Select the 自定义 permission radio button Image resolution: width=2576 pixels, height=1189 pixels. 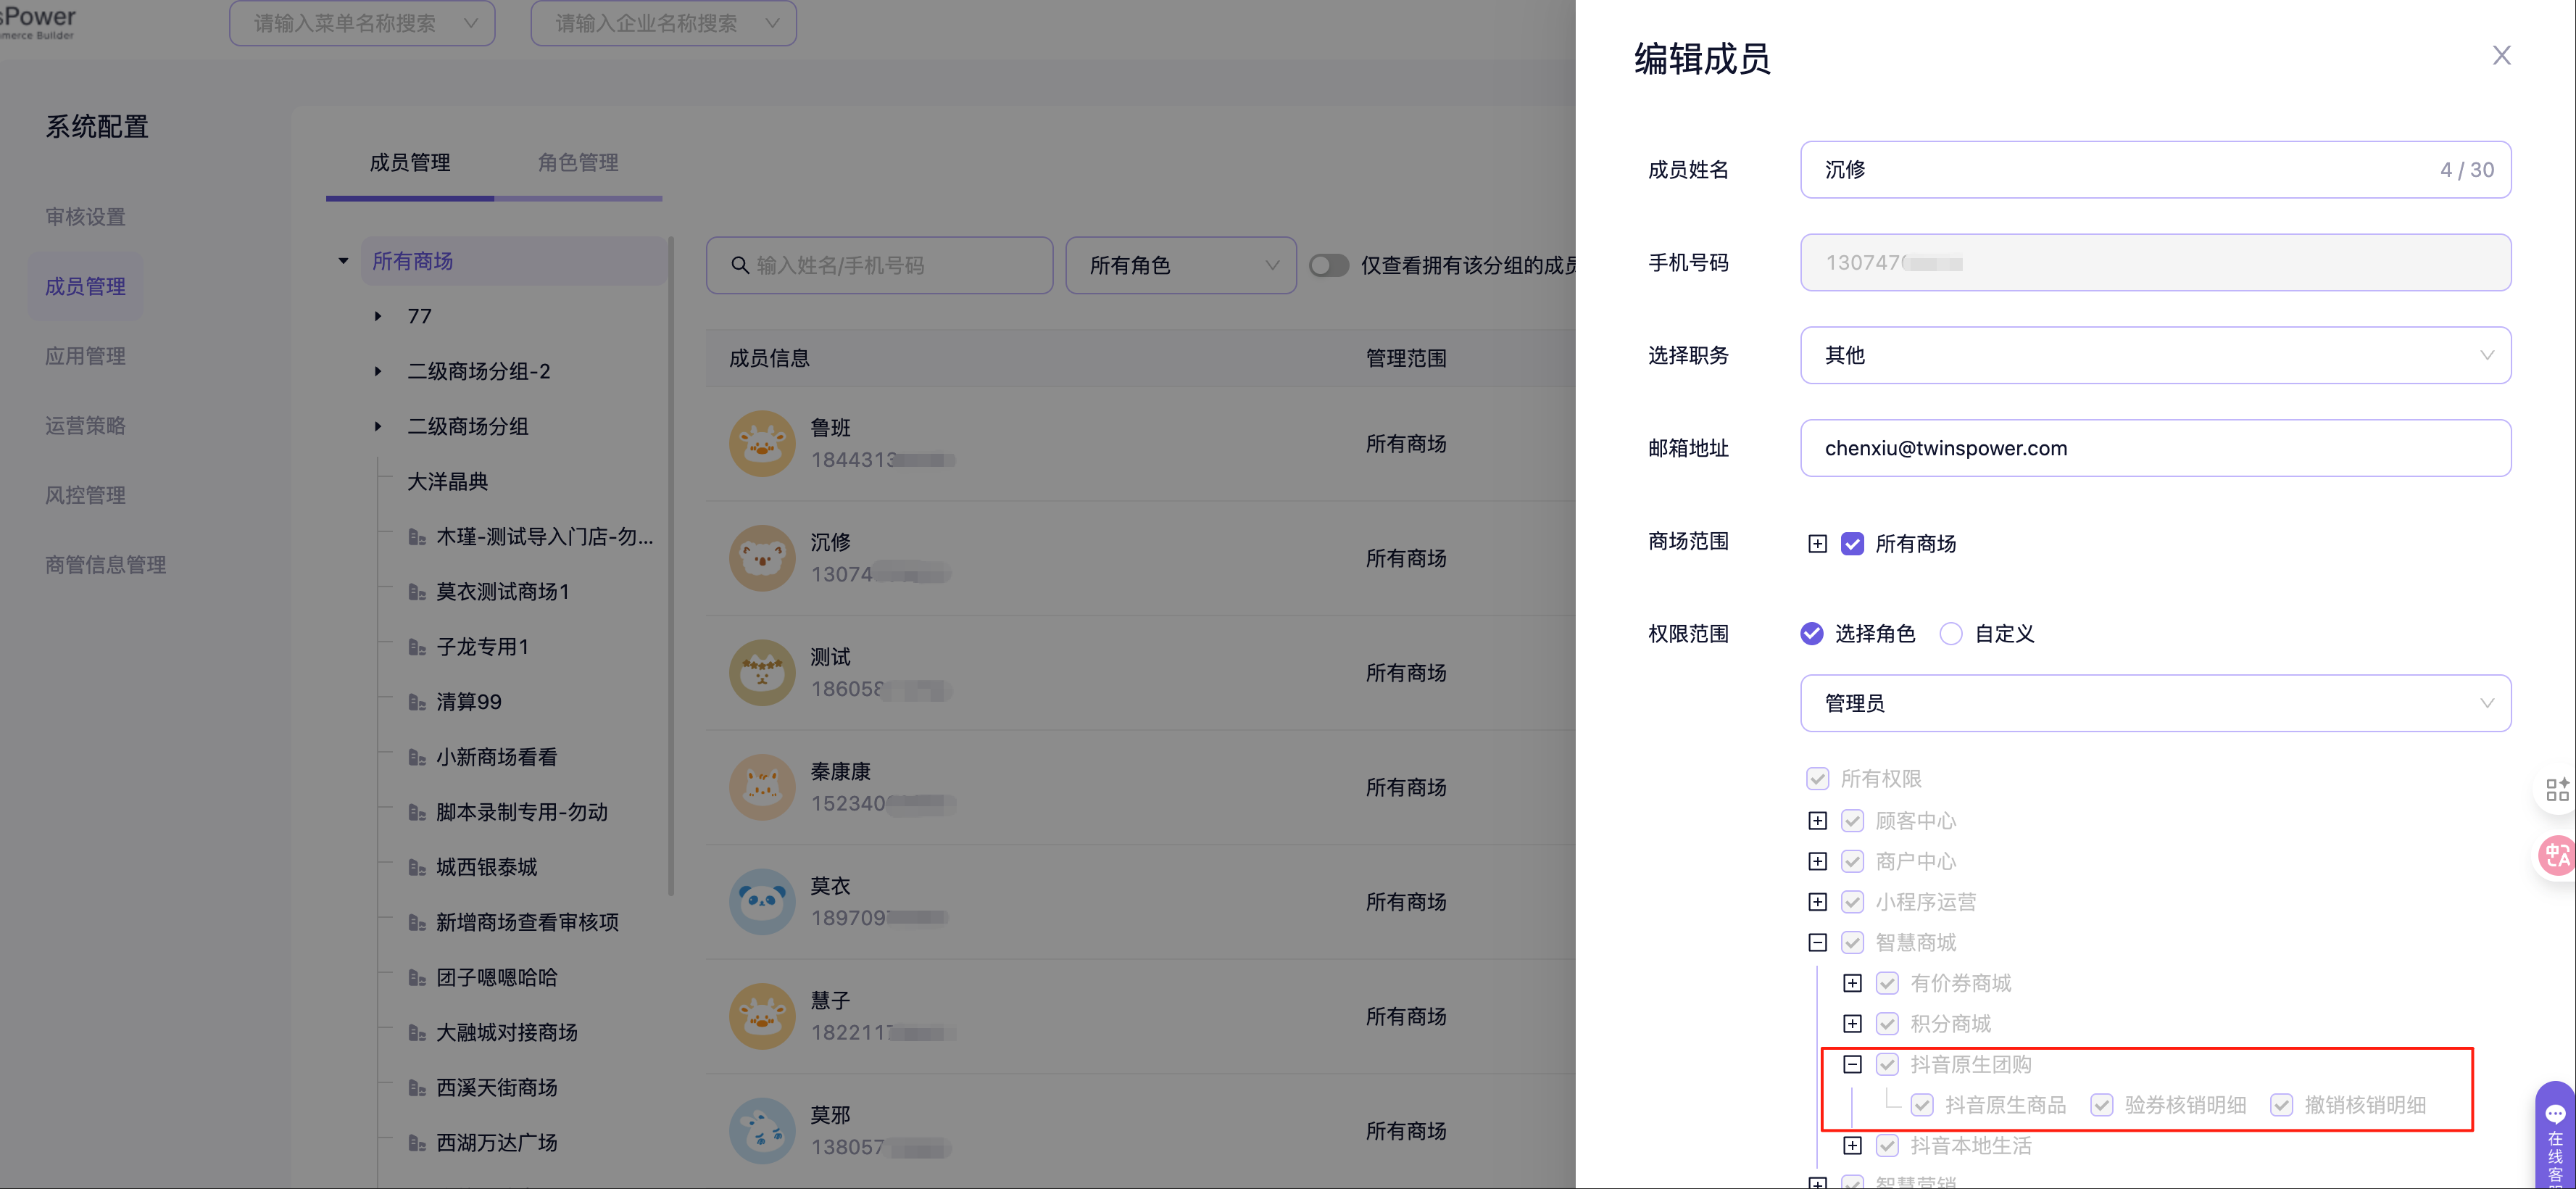(1951, 633)
